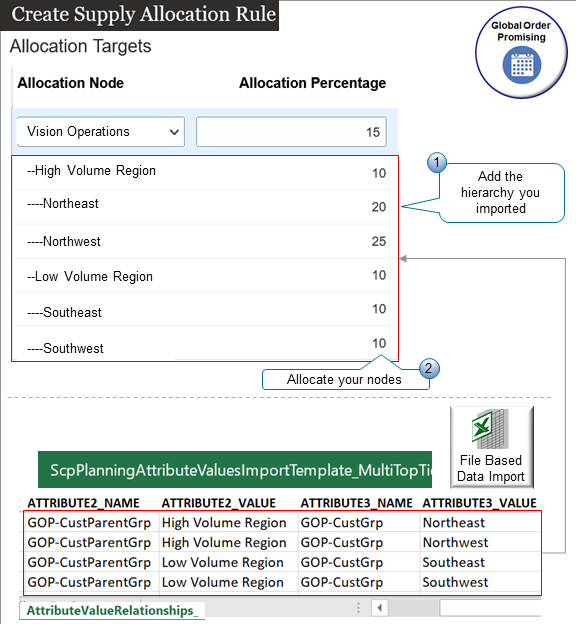Select the Southeast cell in ATTRIBUTE3_VALUE
The width and height of the screenshot is (576, 624).
point(480,562)
